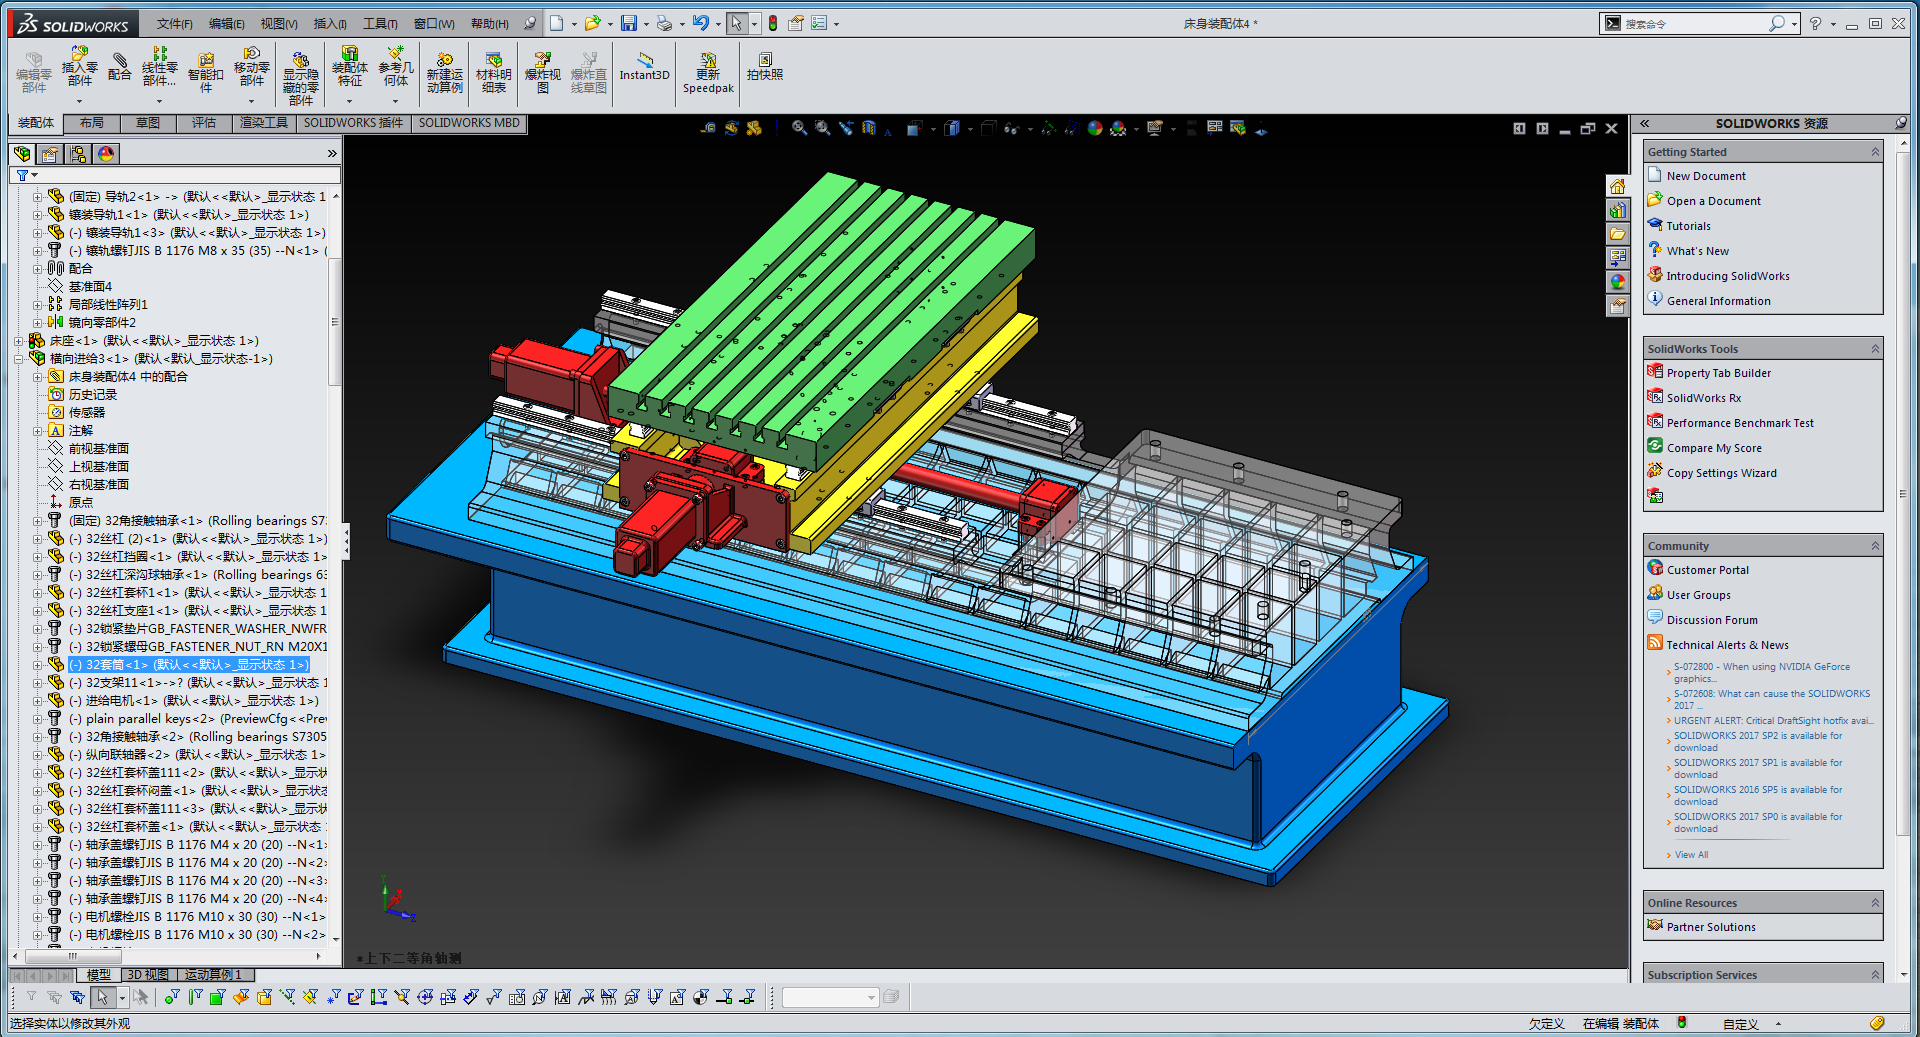This screenshot has height=1037, width=1920.
Task: Pin the SOLIDWORKS menu bar
Action: tap(530, 23)
